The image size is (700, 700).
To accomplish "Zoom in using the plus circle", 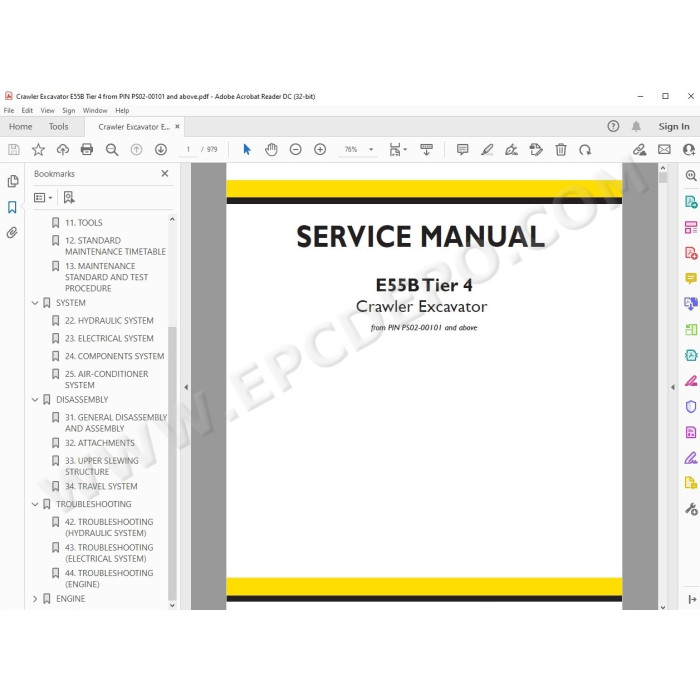I will click(320, 150).
